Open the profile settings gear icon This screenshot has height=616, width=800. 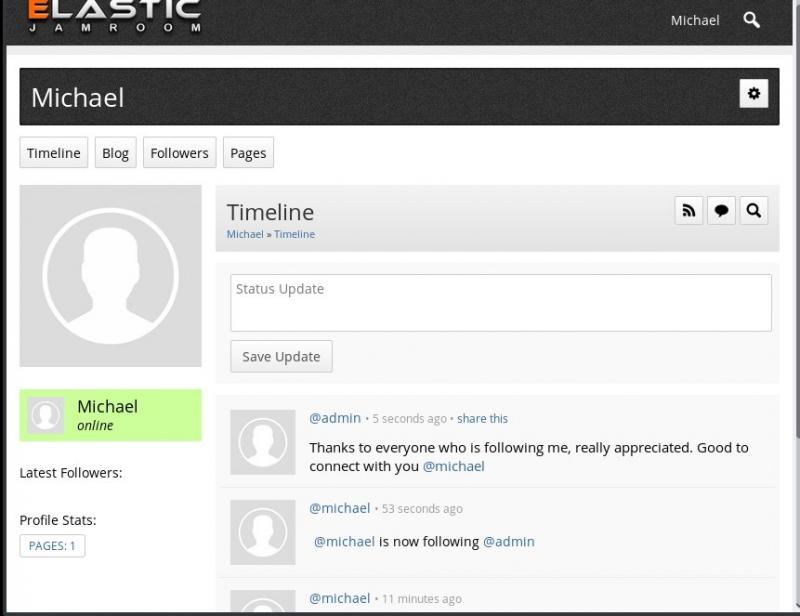[x=754, y=93]
